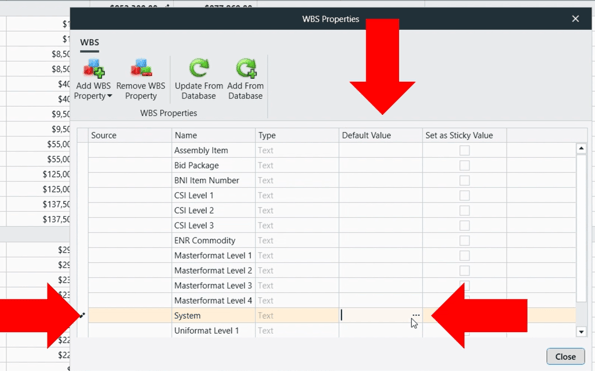This screenshot has height=371, width=595.
Task: Click the Type cell of ENR Commodity row
Action: [297, 241]
